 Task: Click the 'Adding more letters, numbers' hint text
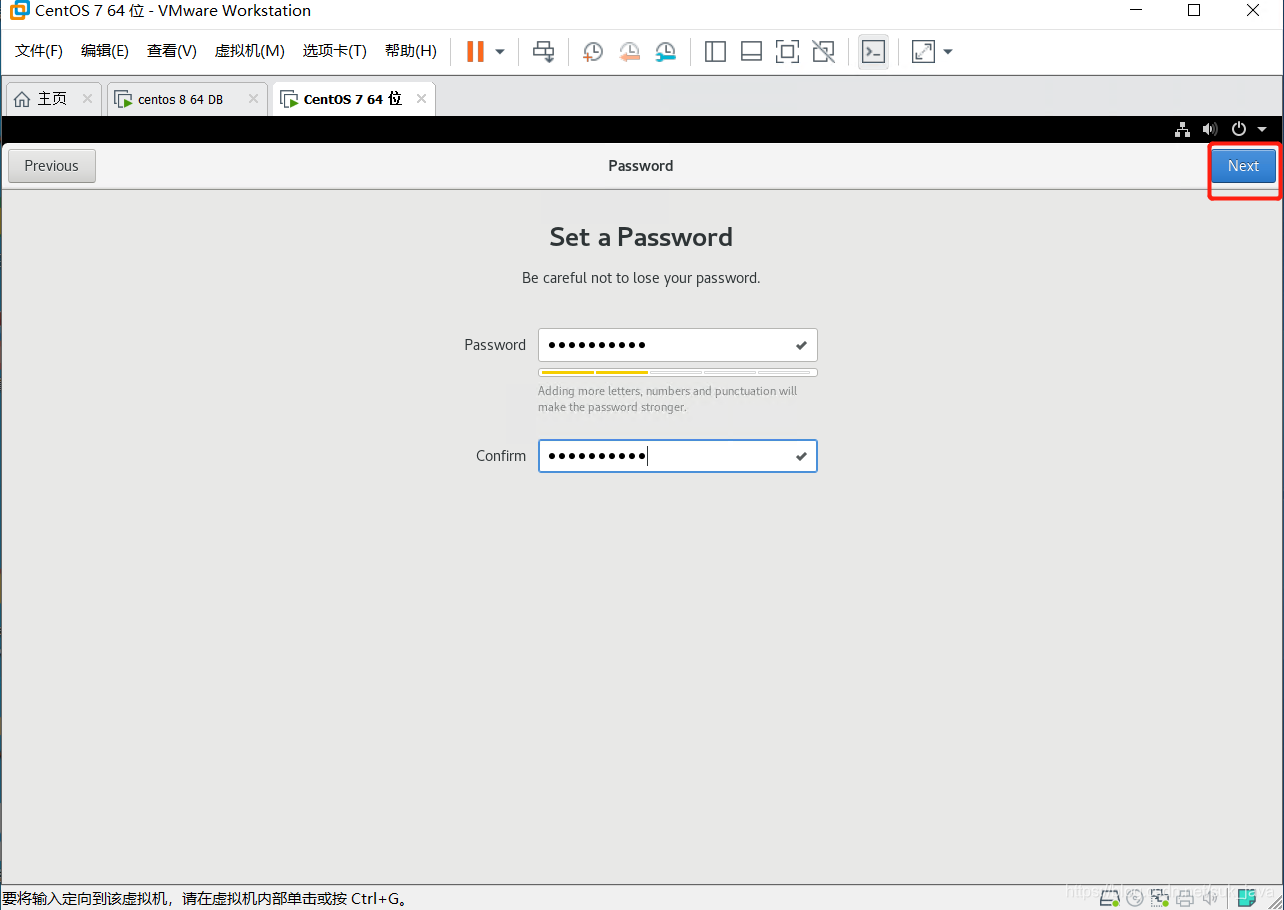coord(667,399)
